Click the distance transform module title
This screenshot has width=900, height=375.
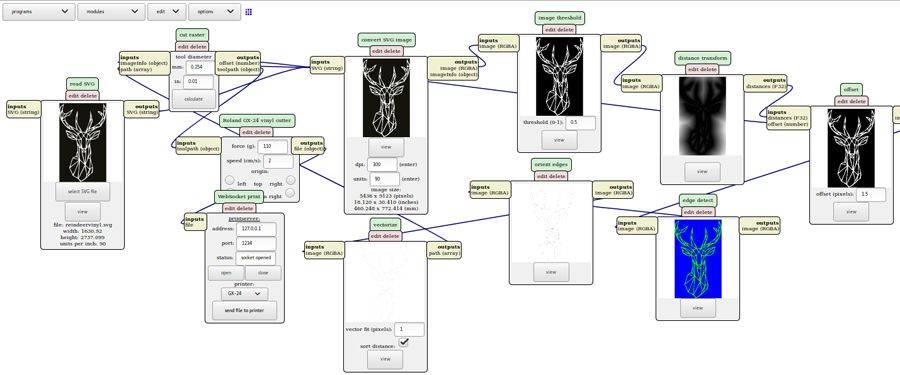pos(703,58)
